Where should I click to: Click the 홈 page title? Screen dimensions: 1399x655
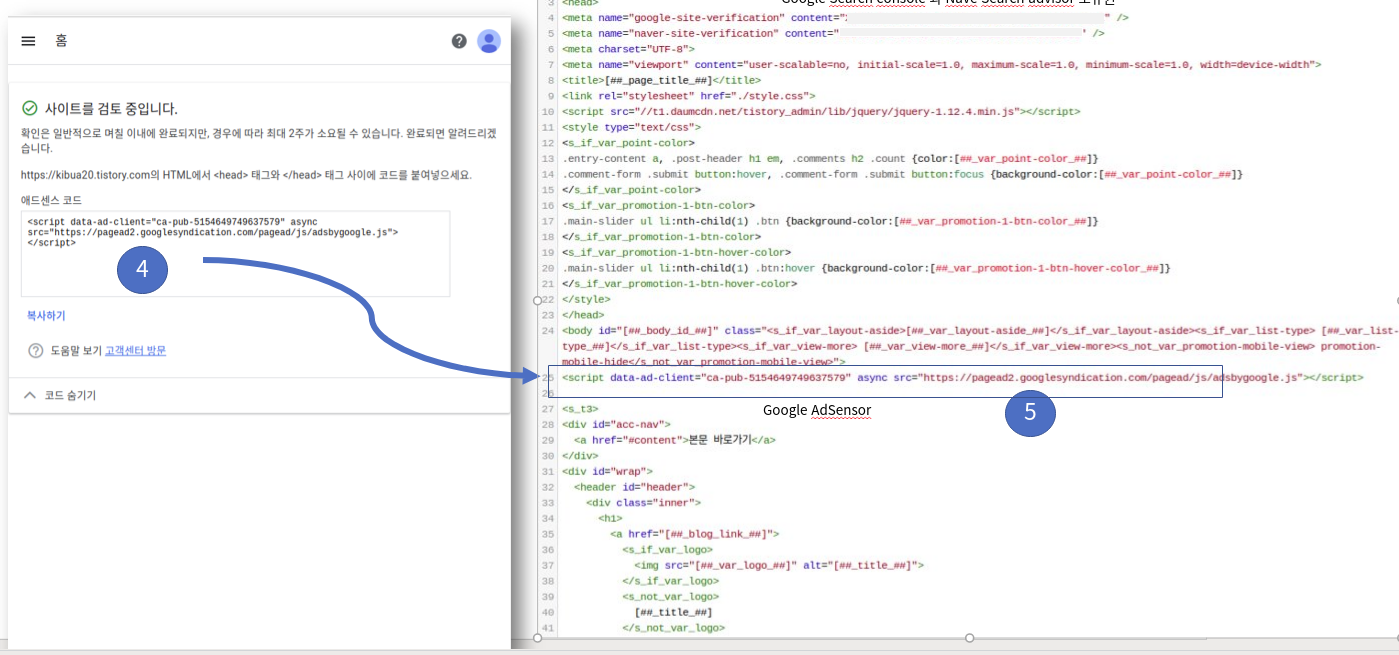click(x=62, y=41)
